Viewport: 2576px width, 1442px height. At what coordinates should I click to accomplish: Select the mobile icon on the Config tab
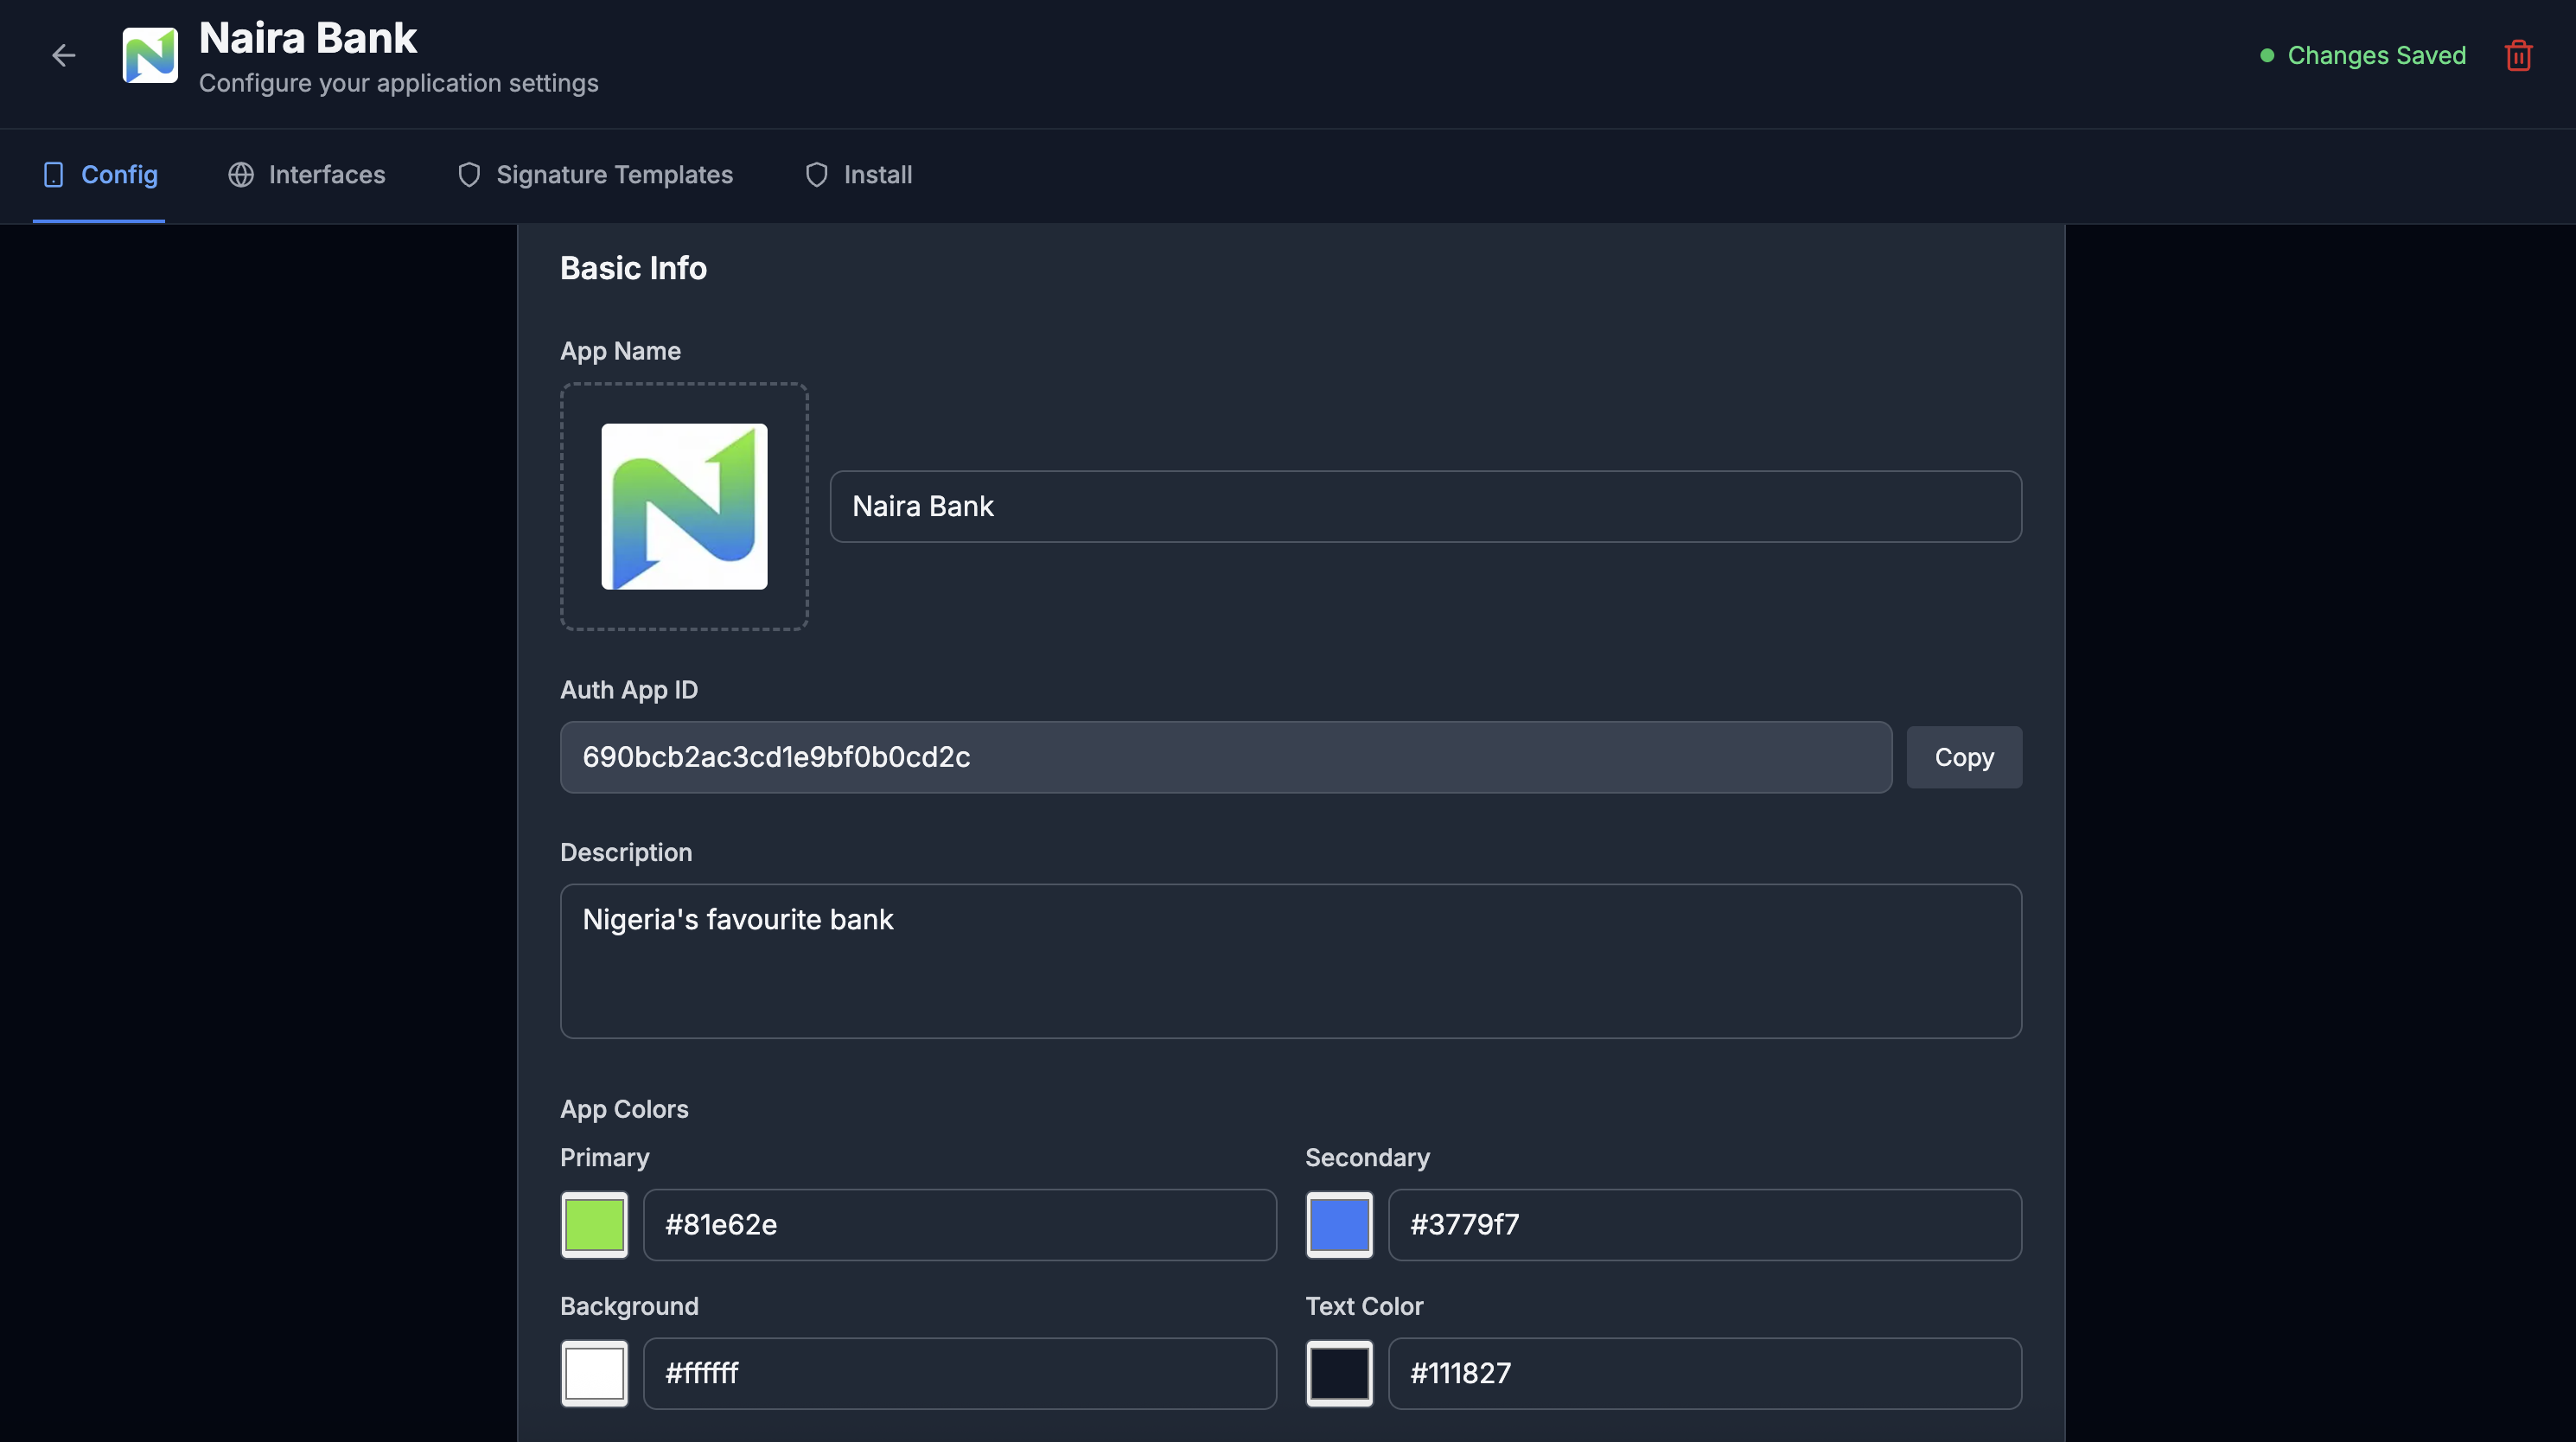(53, 174)
